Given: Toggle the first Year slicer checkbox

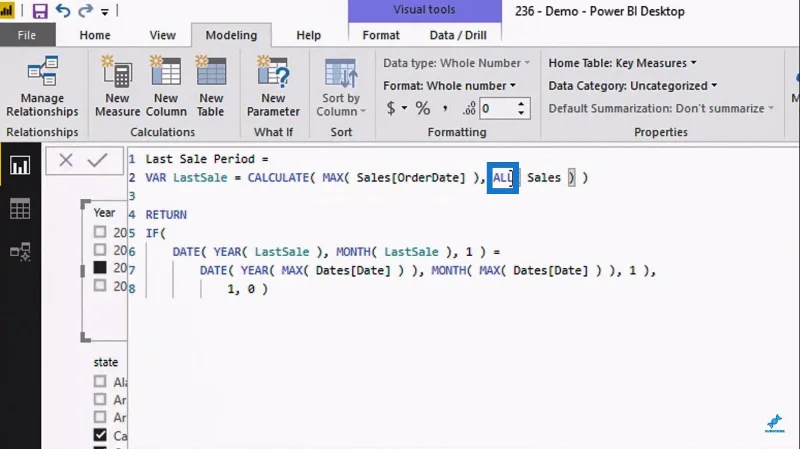Looking at the screenshot, I should [x=100, y=232].
